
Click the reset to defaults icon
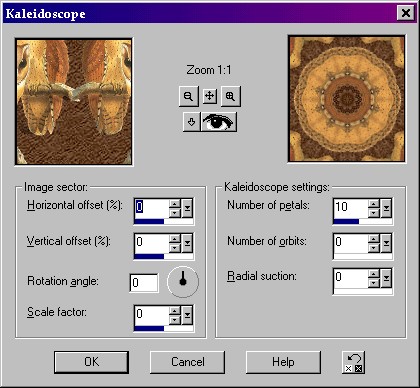point(354,362)
